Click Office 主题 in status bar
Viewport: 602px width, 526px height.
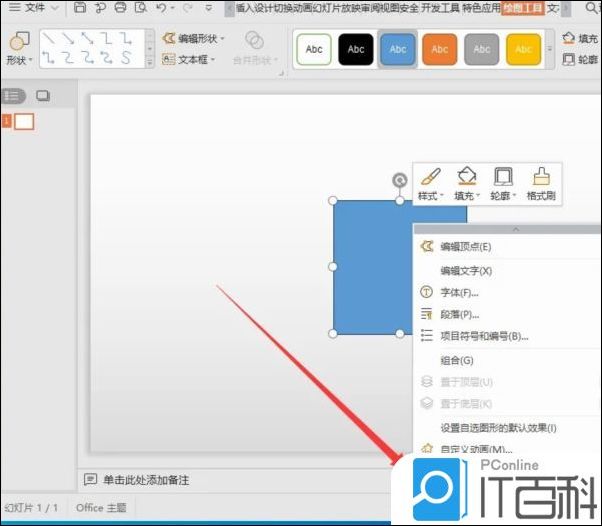[x=101, y=508]
